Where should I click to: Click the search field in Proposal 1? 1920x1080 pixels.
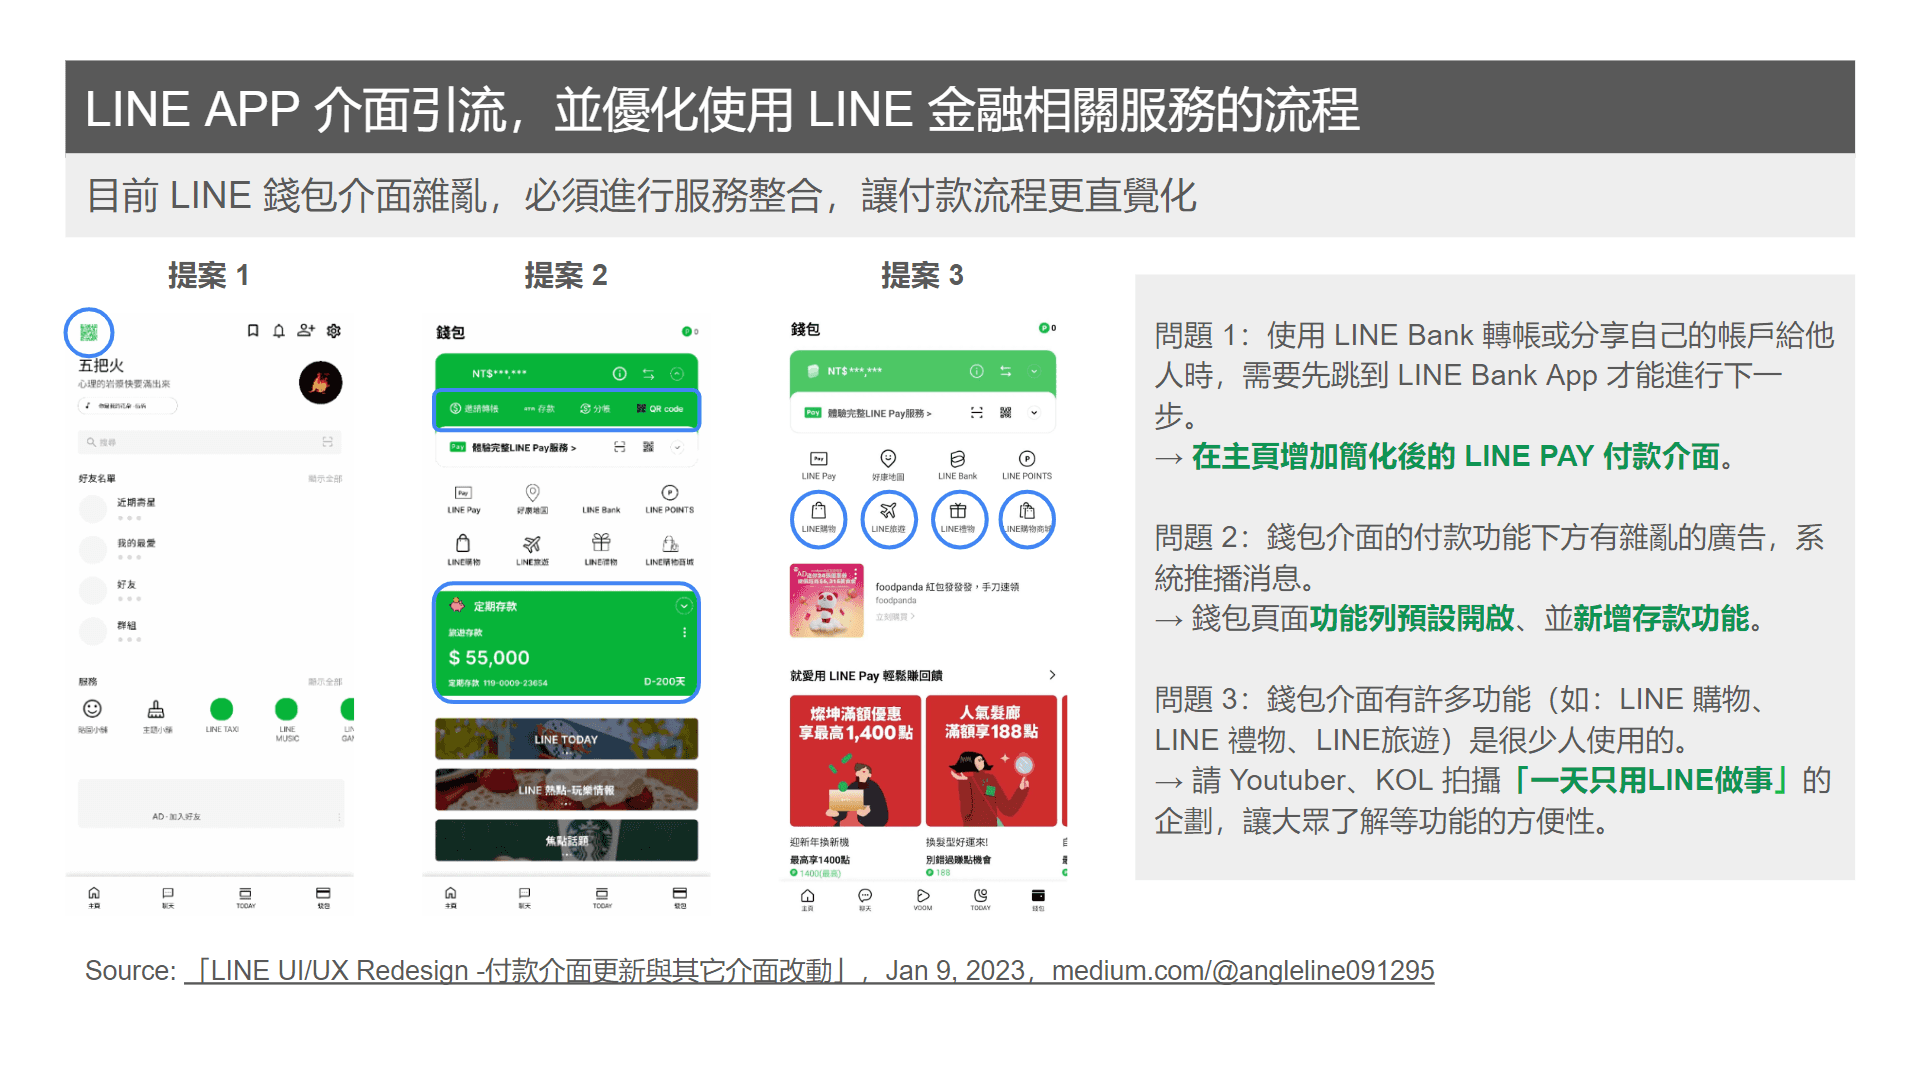click(210, 442)
